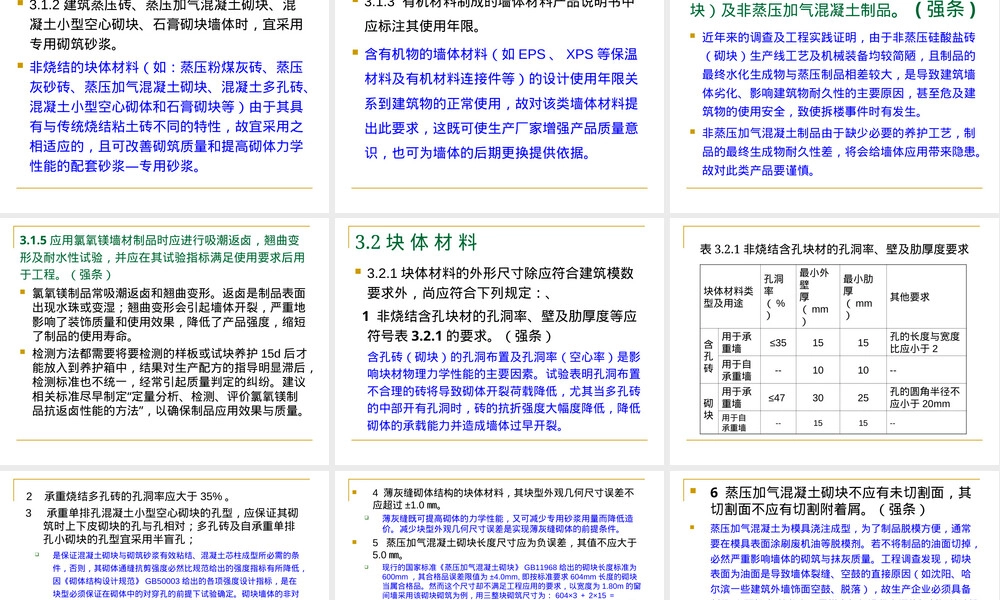Open the slide 3.1.5 氯氧镁墙材制品
The height and width of the screenshot is (600, 1000).
164,341
